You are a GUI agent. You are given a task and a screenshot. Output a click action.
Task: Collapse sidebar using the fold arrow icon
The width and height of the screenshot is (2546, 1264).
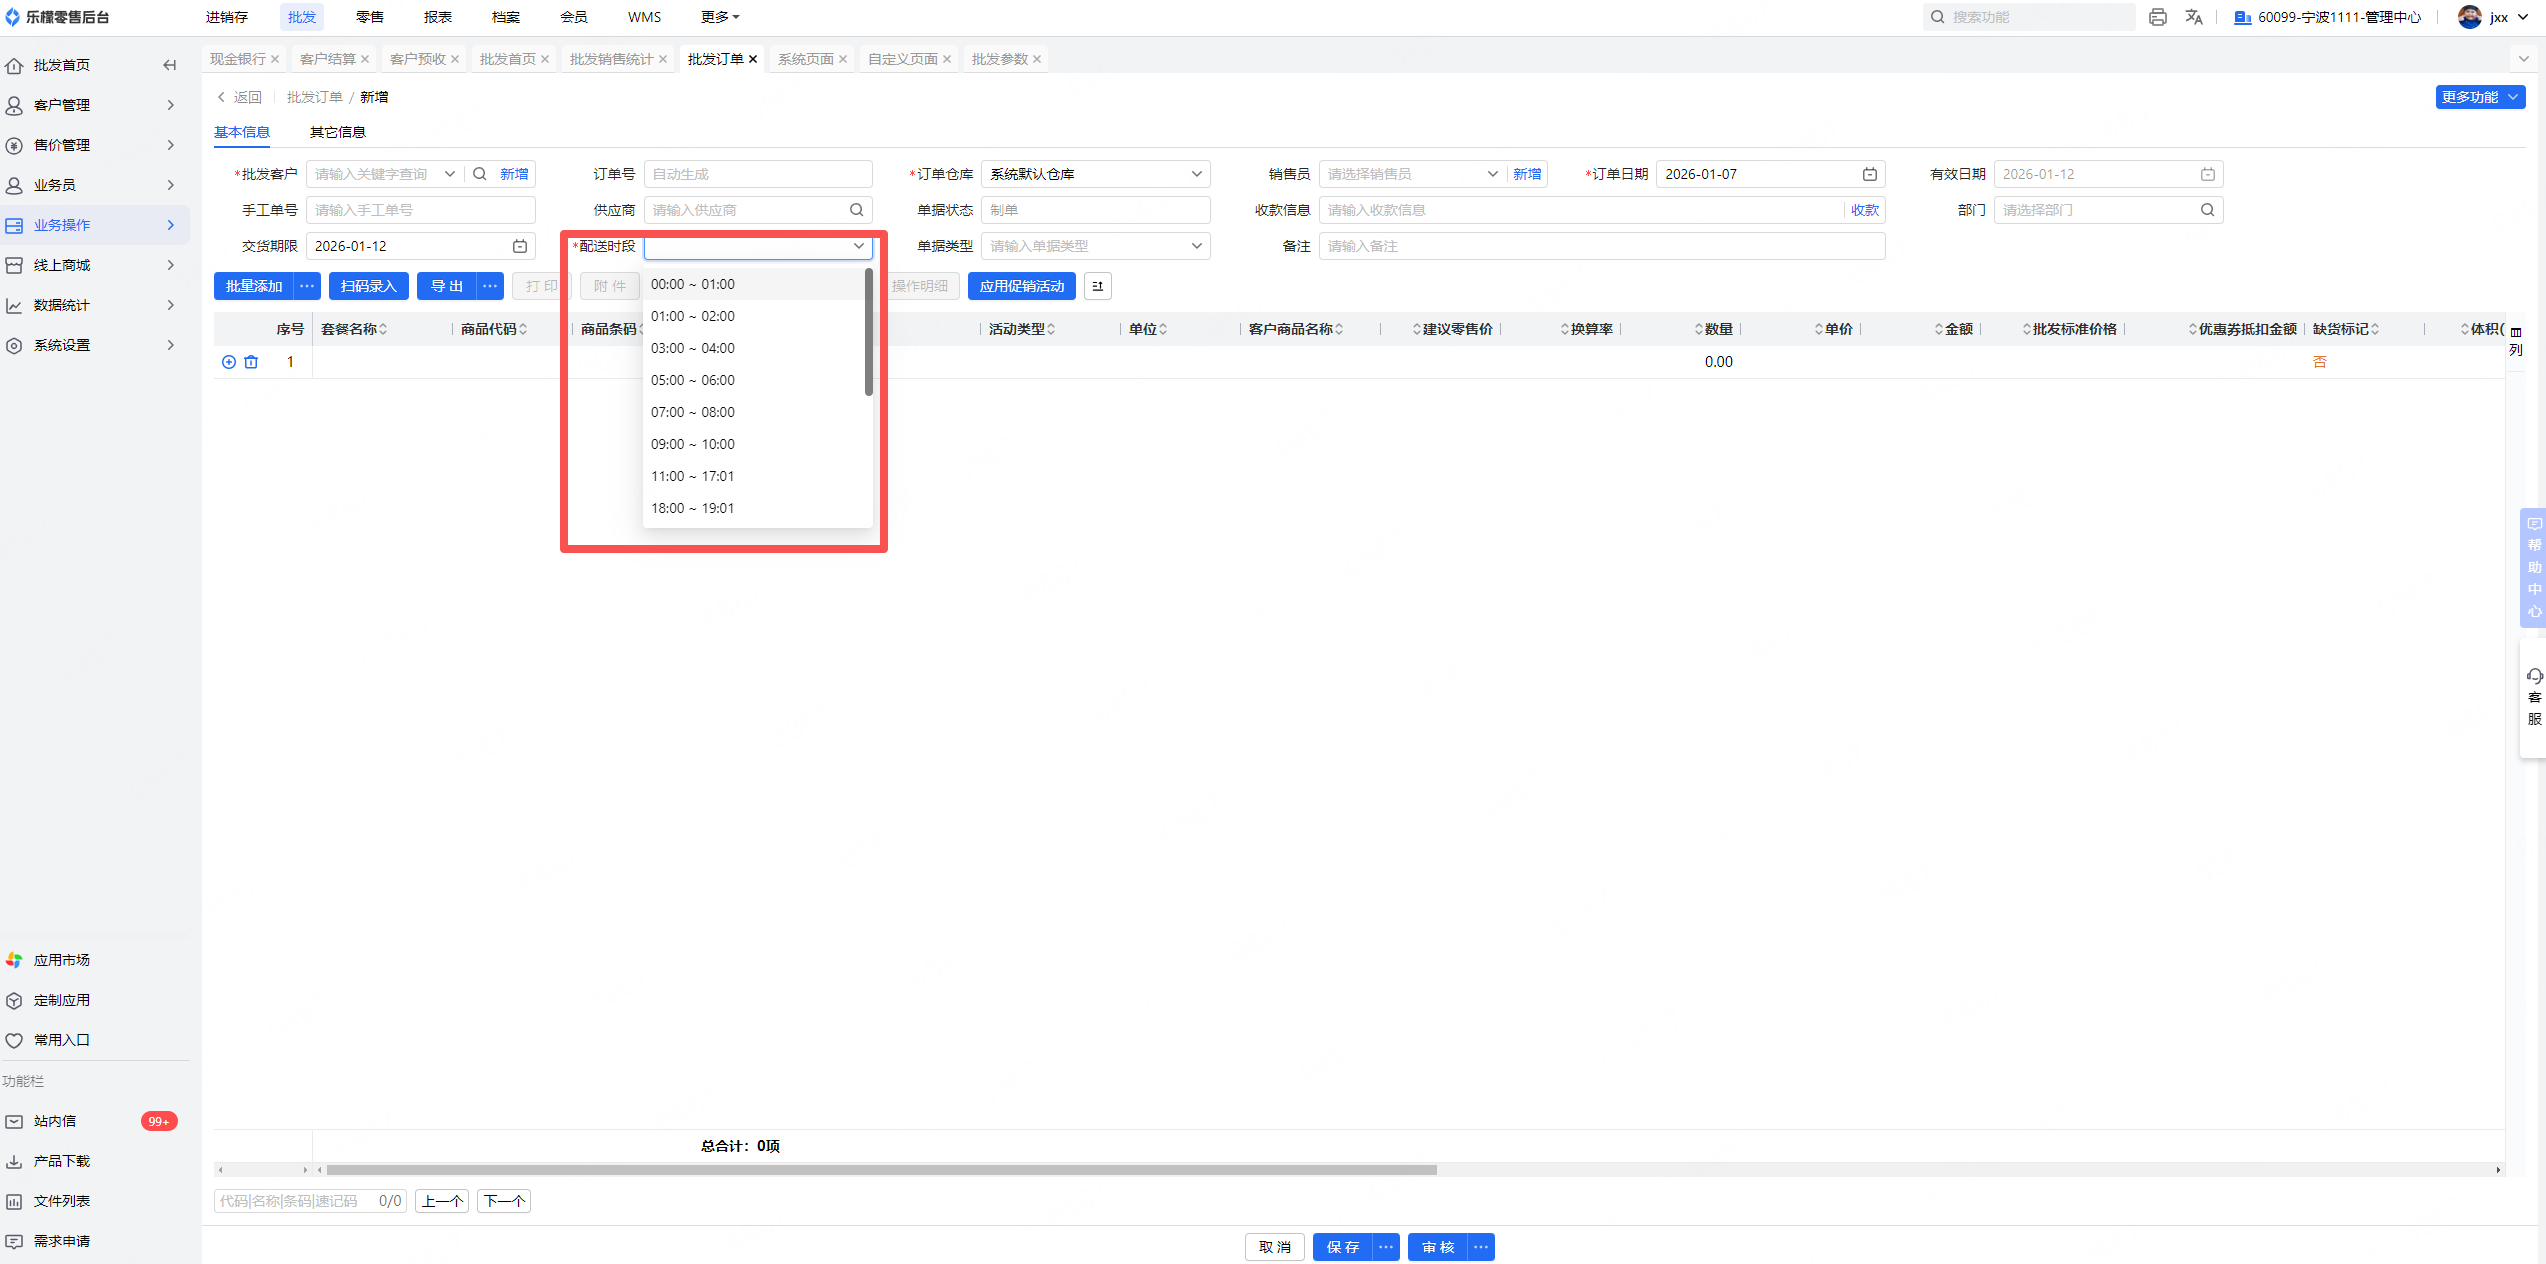coord(169,65)
